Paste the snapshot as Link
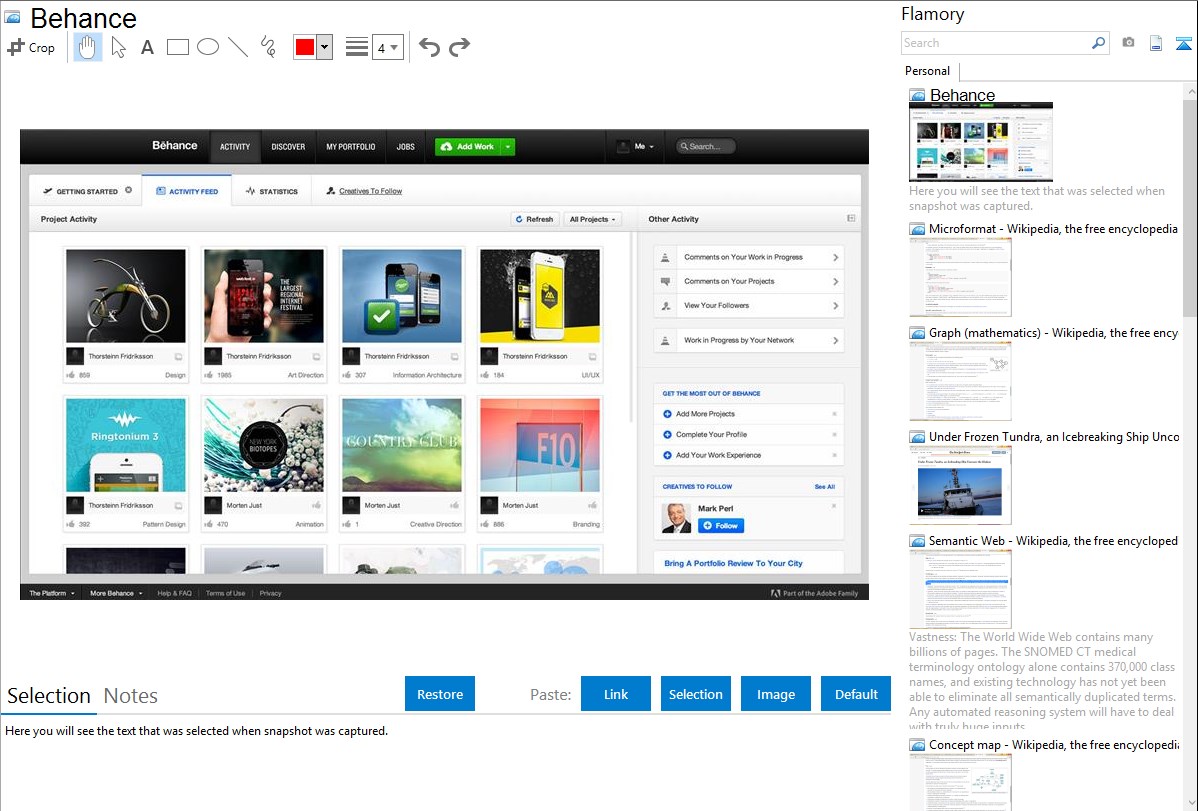 tap(616, 694)
